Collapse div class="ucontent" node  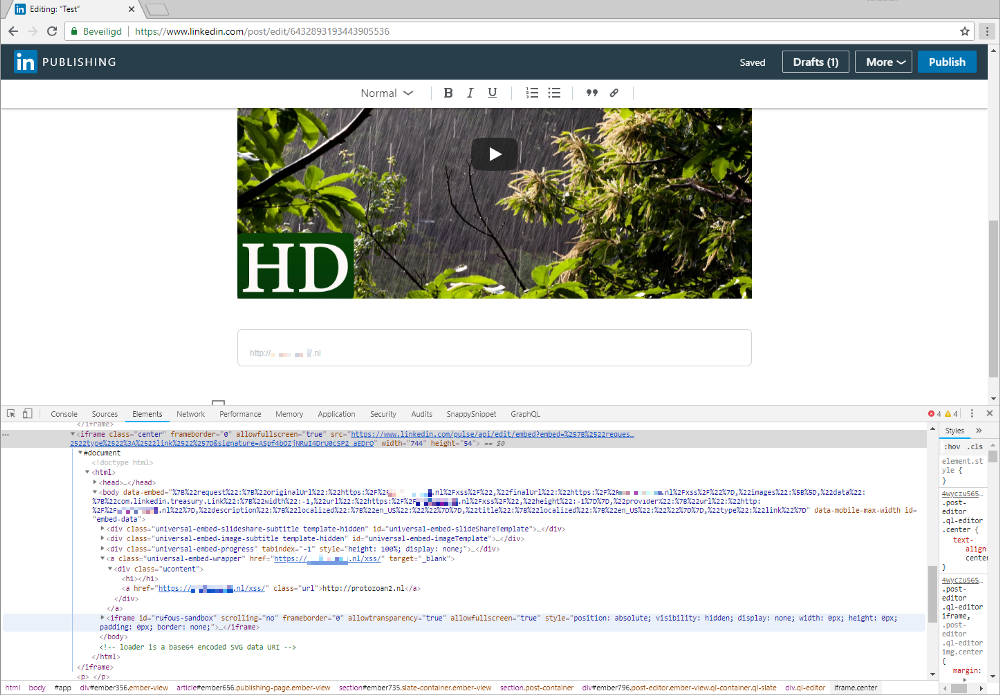pos(110,569)
